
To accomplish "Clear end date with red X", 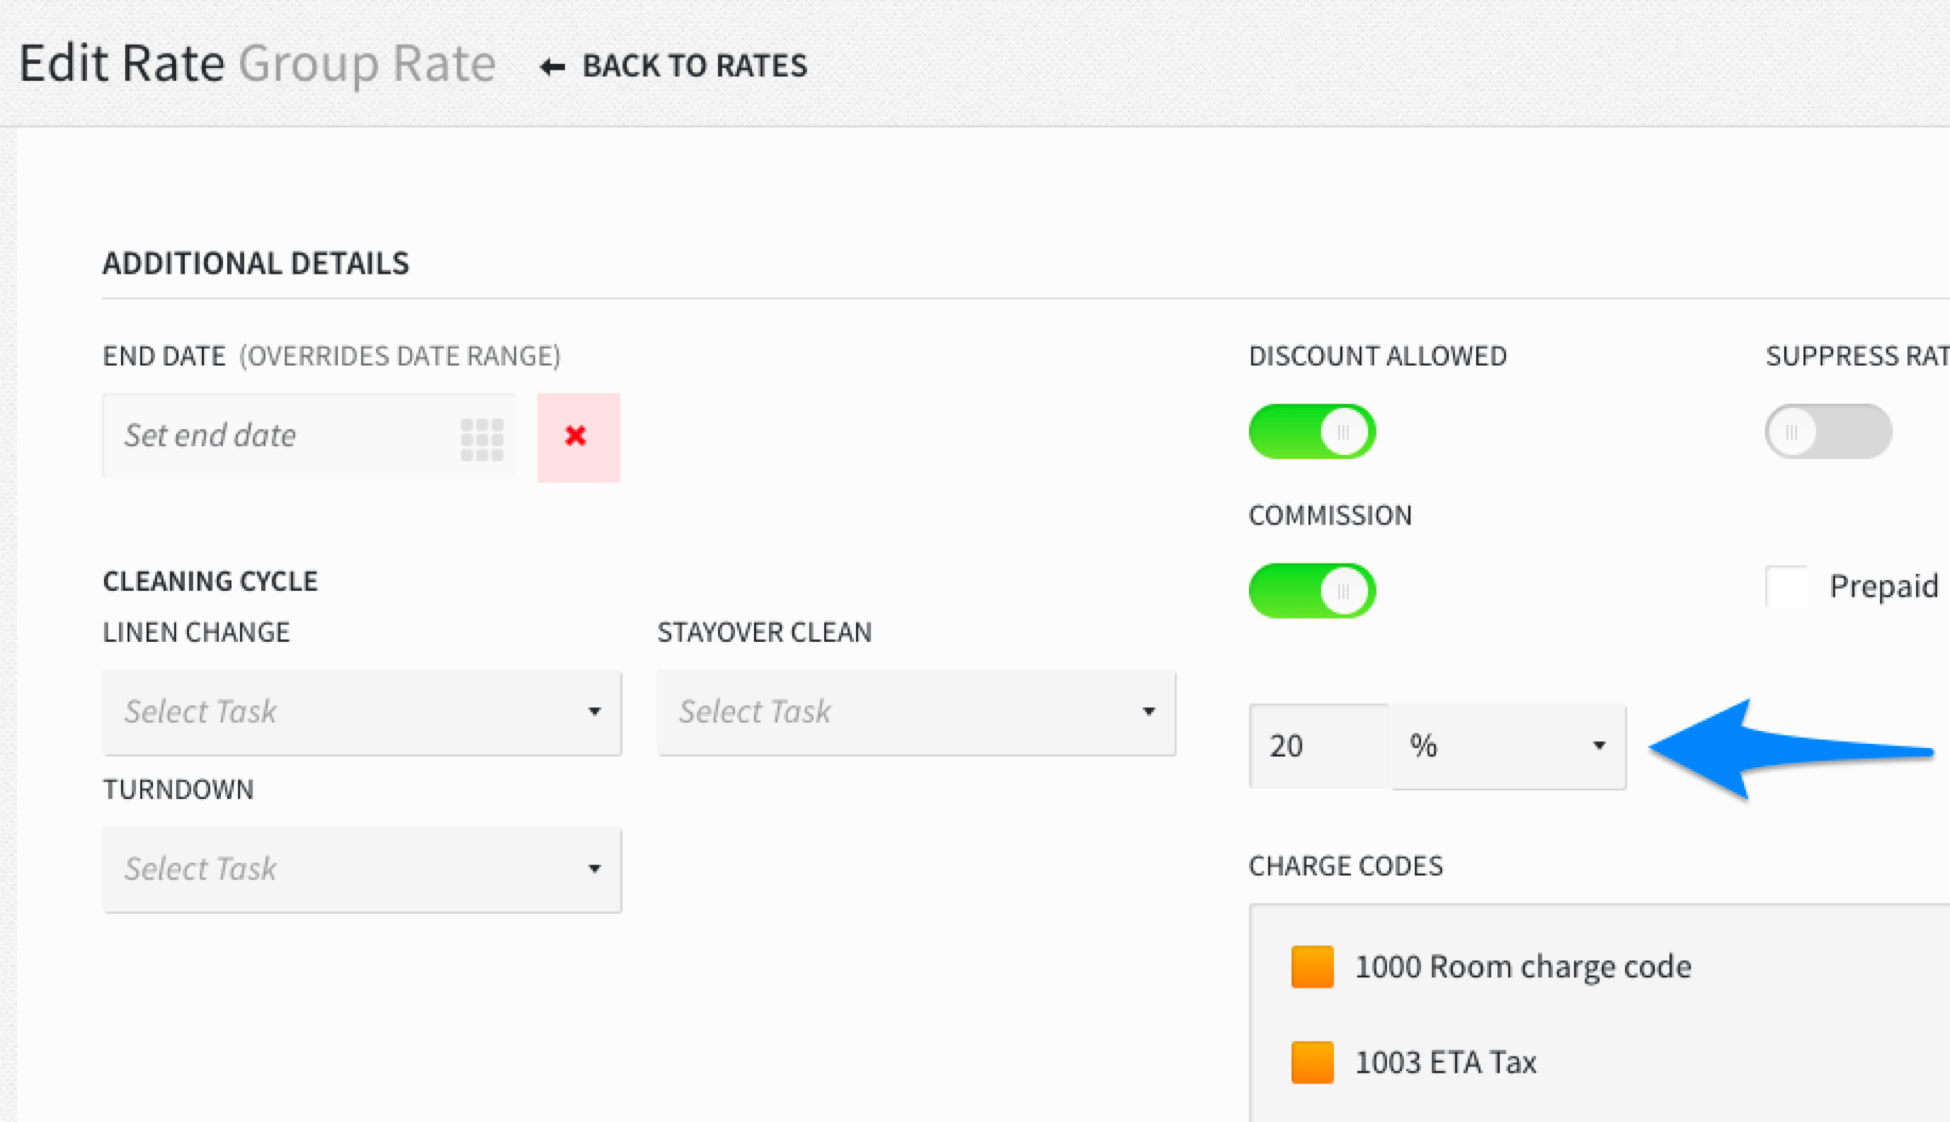I will [578, 437].
